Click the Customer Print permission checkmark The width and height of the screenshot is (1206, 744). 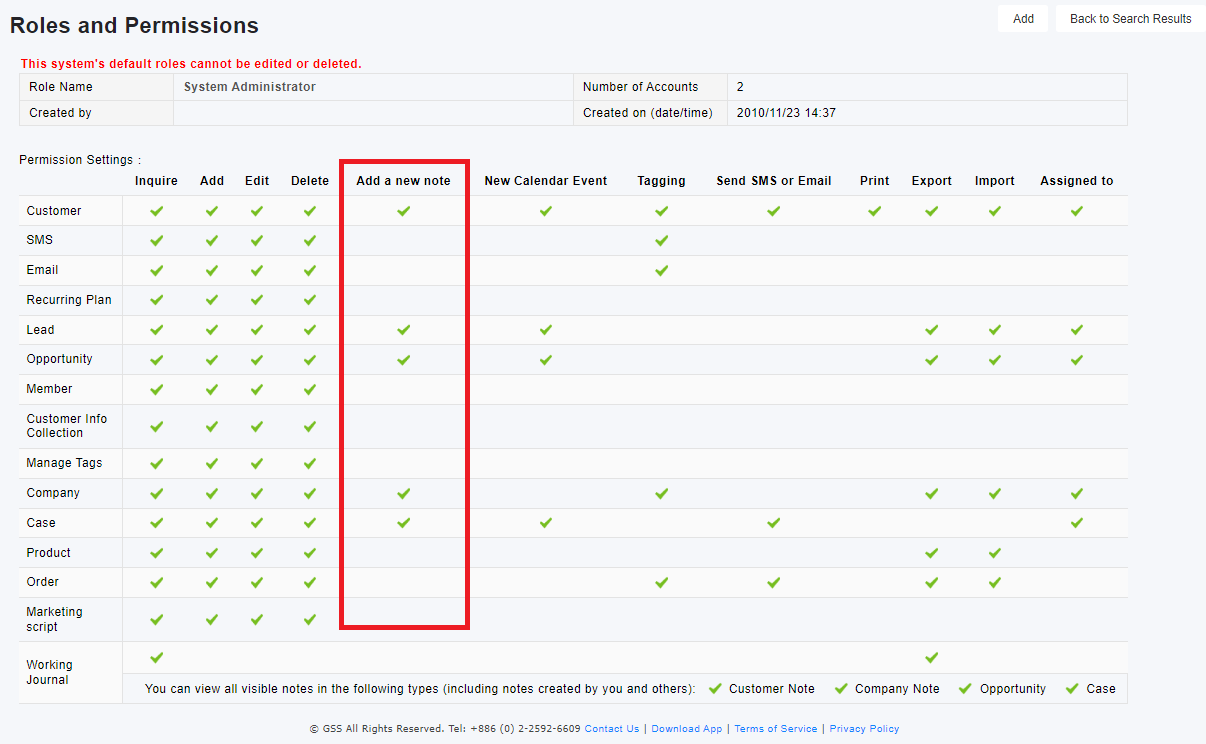874,211
